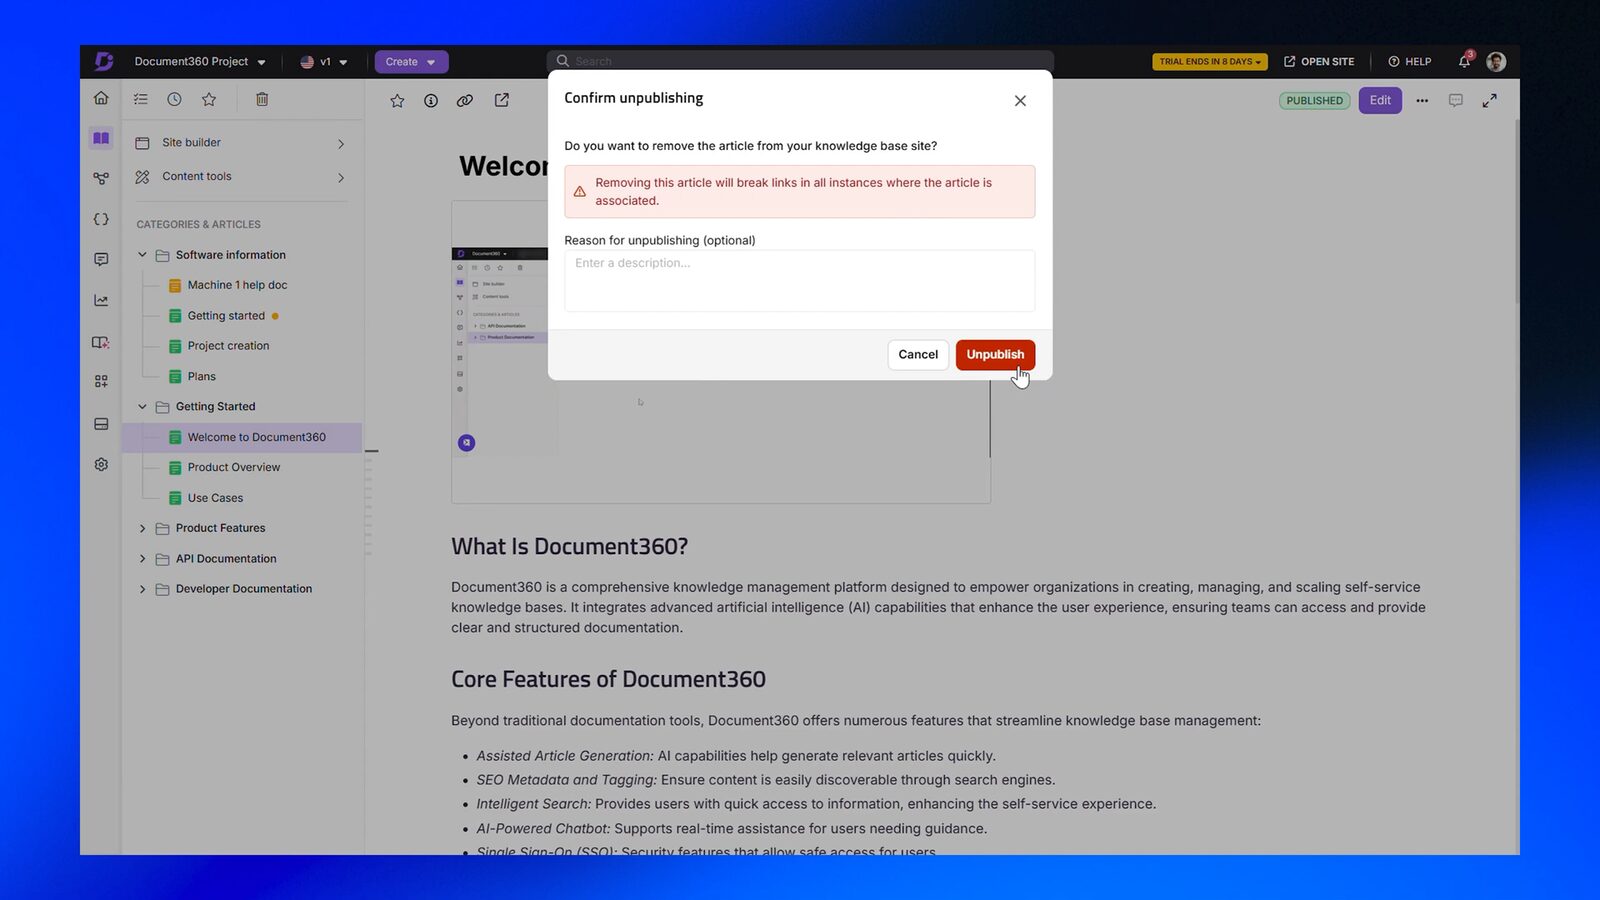Open the Drive storage sidebar icon
Image resolution: width=1600 pixels, height=900 pixels.
pyautogui.click(x=101, y=424)
